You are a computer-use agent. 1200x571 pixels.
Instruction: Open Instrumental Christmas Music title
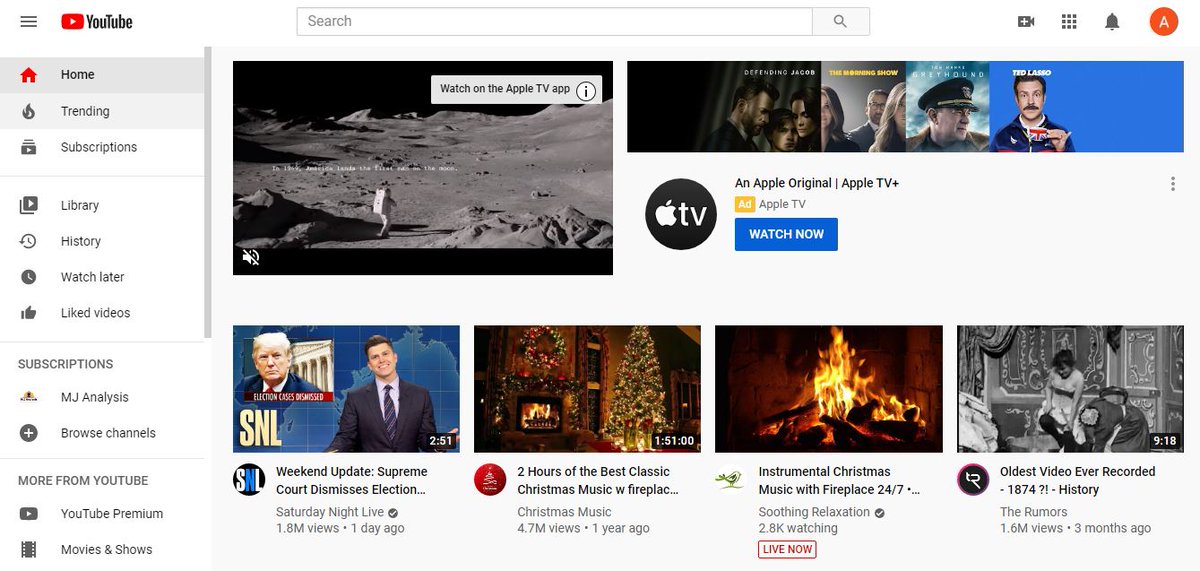[x=839, y=480]
